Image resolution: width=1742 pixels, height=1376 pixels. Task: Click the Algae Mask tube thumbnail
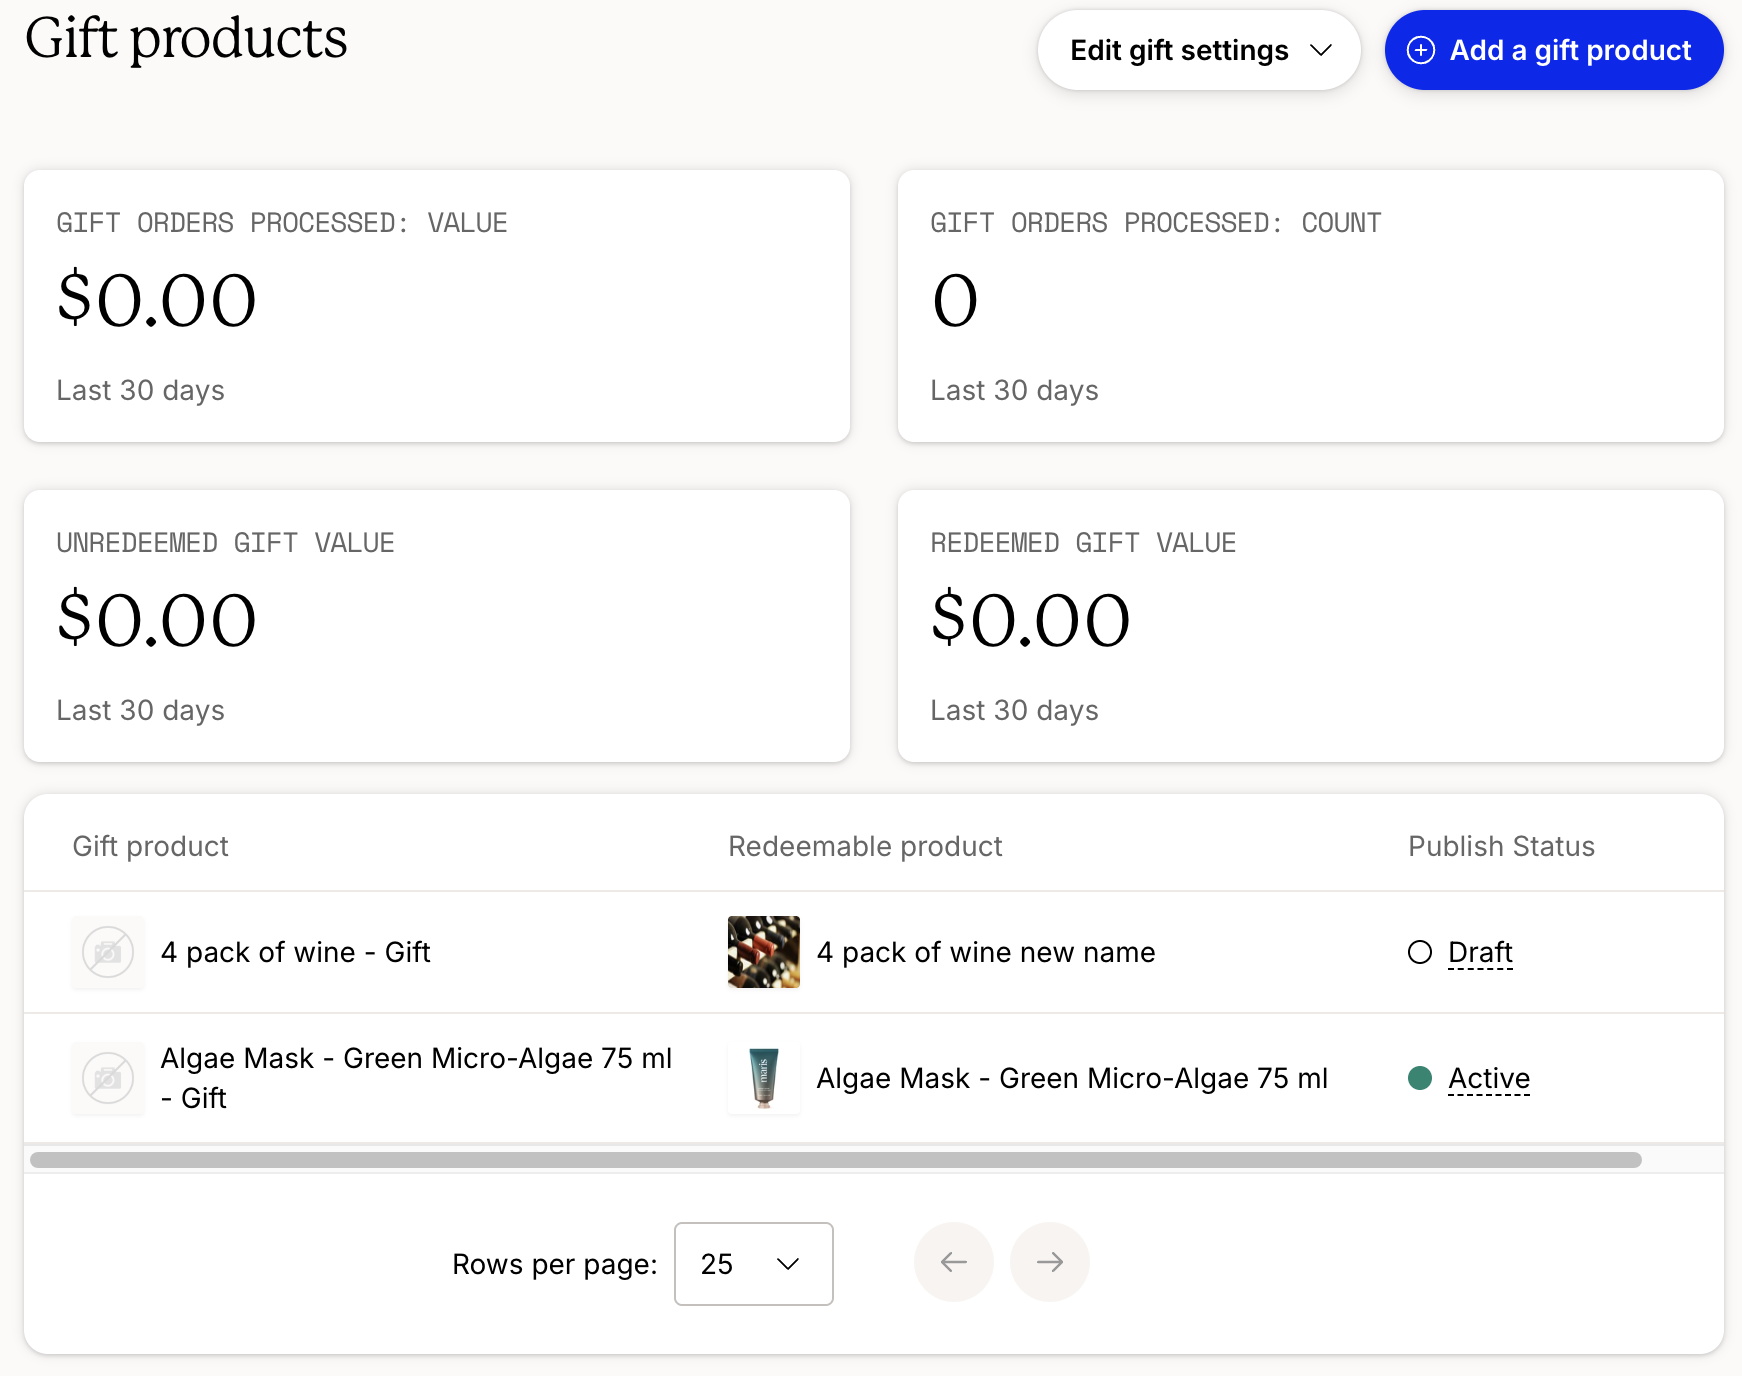click(764, 1078)
